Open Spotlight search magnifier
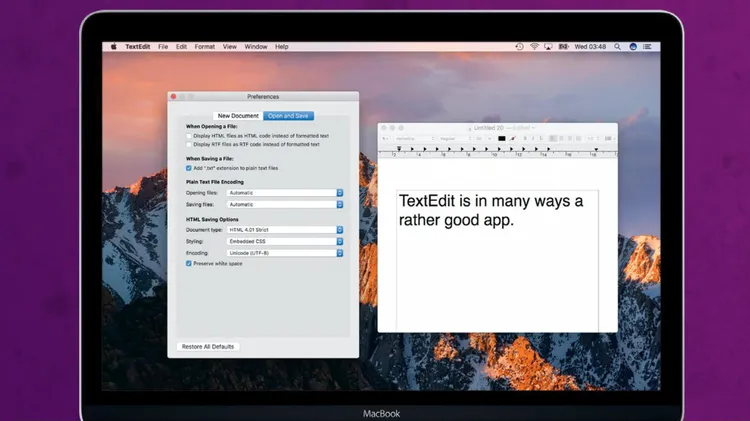Screen dimensions: 750x421 [618, 47]
